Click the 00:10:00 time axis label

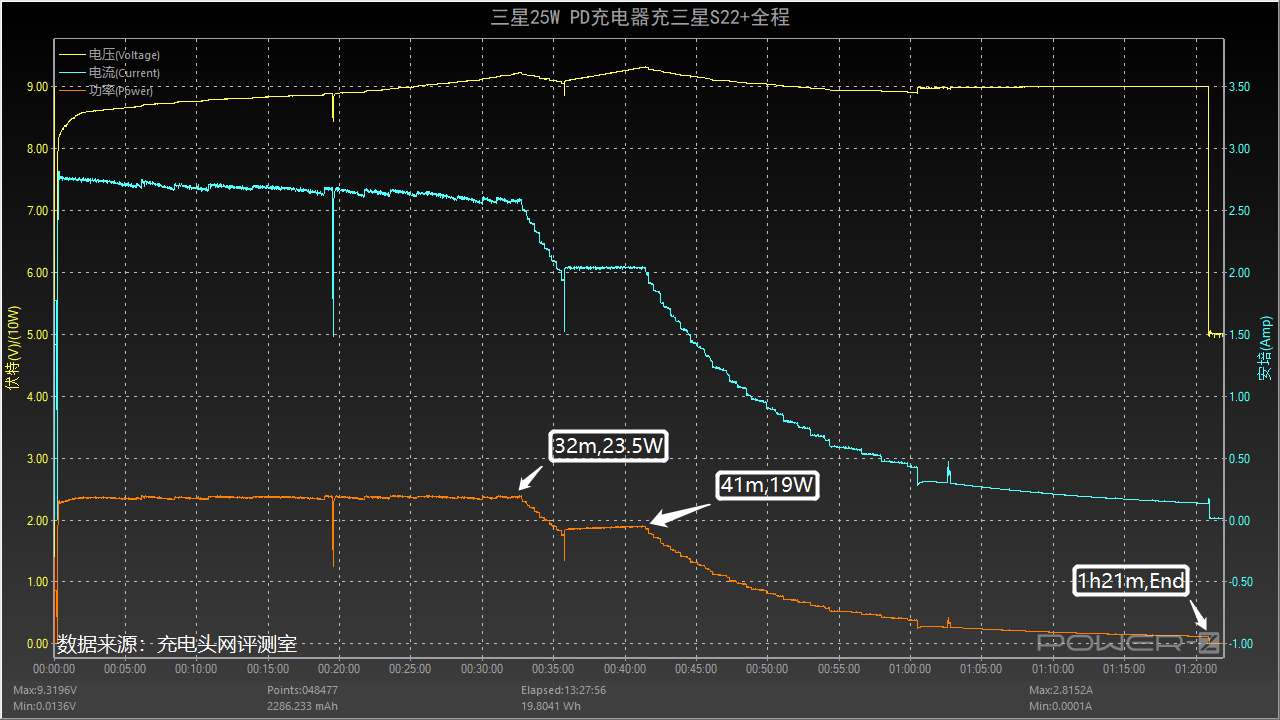tap(197, 669)
